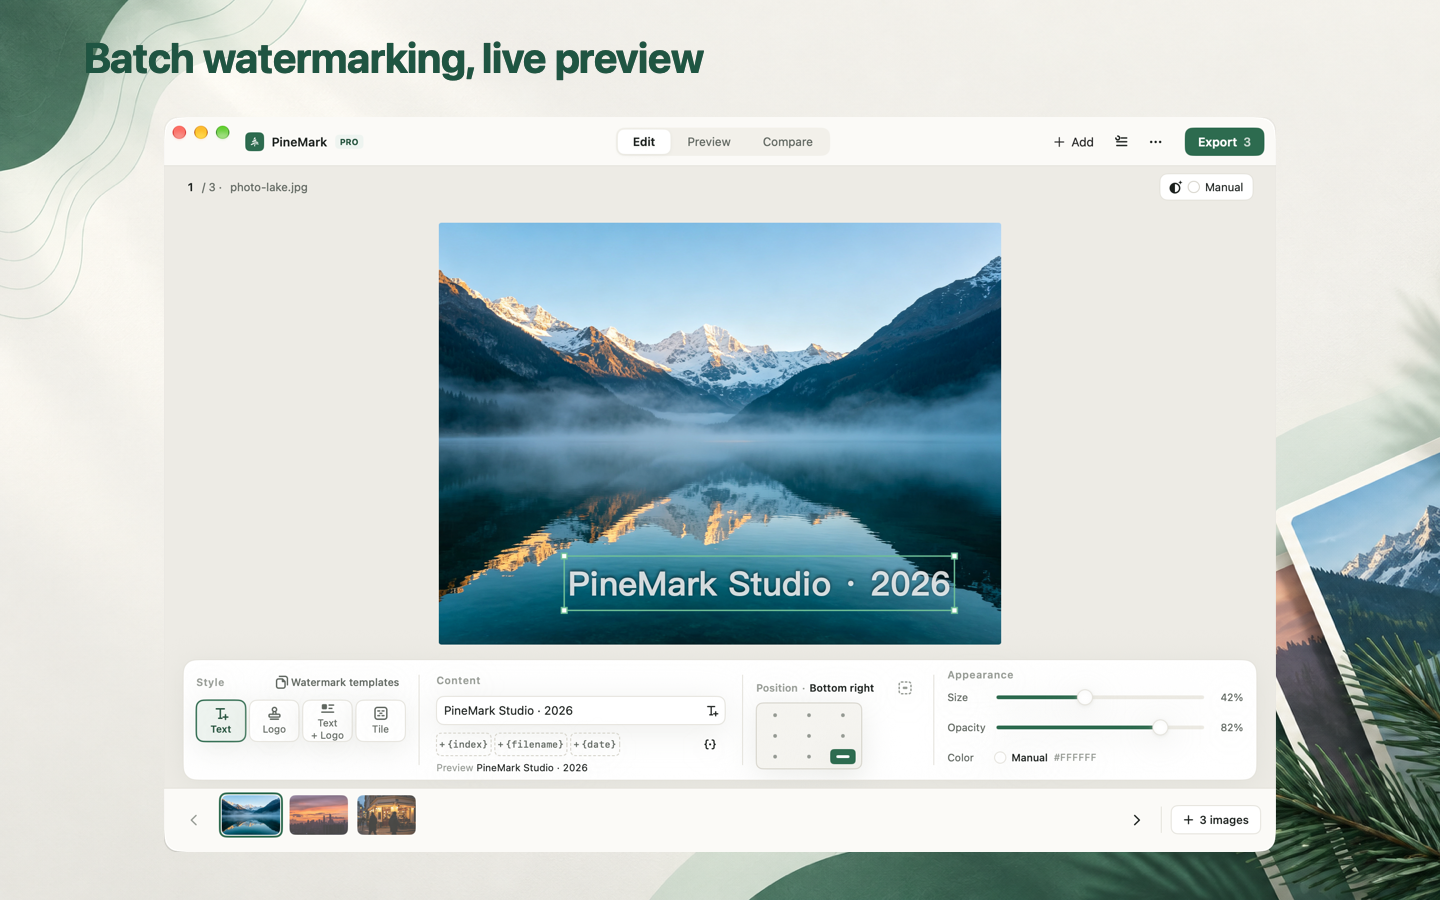Click the PineMark pine tree app icon
1440x900 pixels.
(255, 142)
